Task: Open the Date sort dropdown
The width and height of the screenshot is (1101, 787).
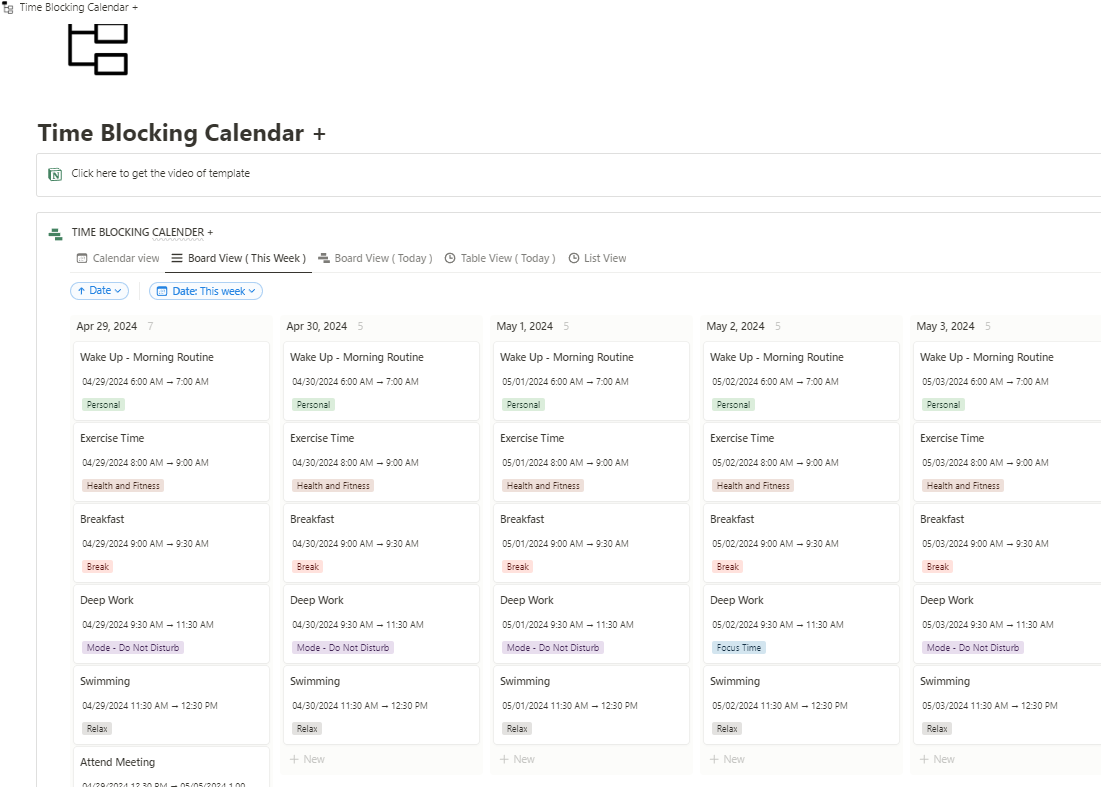Action: coord(99,290)
